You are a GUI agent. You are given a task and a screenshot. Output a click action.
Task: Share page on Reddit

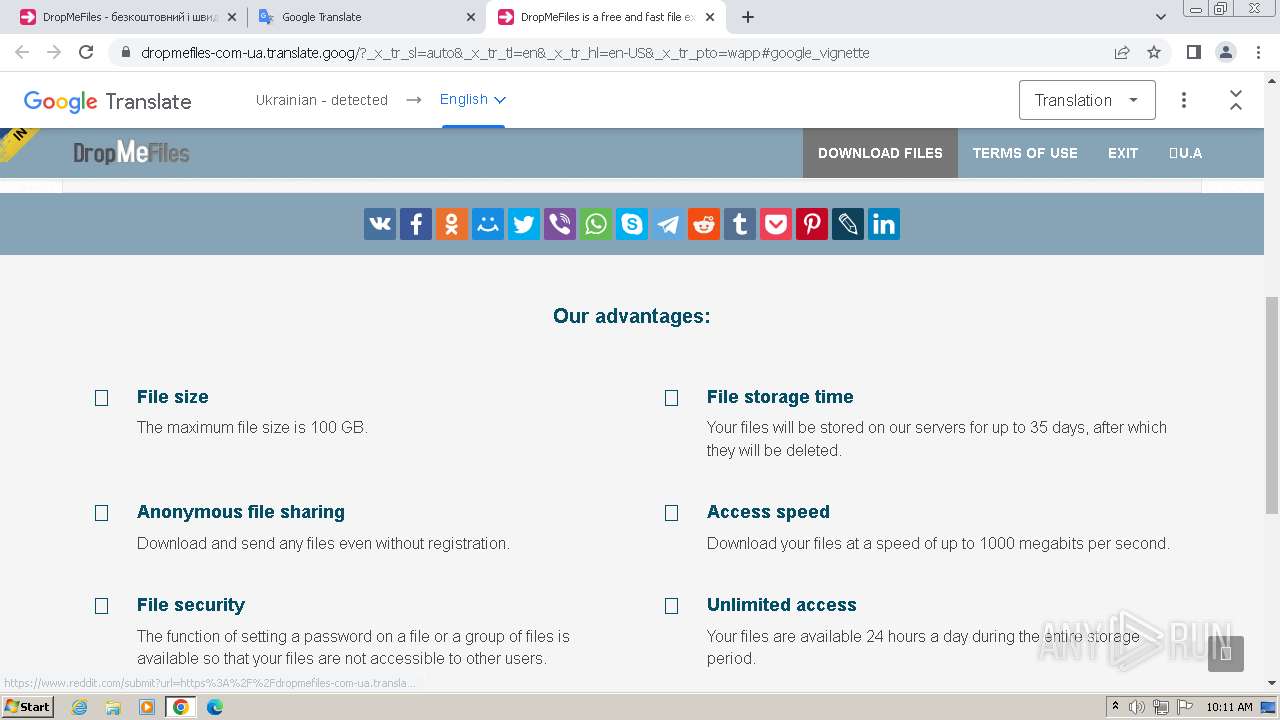tap(704, 224)
